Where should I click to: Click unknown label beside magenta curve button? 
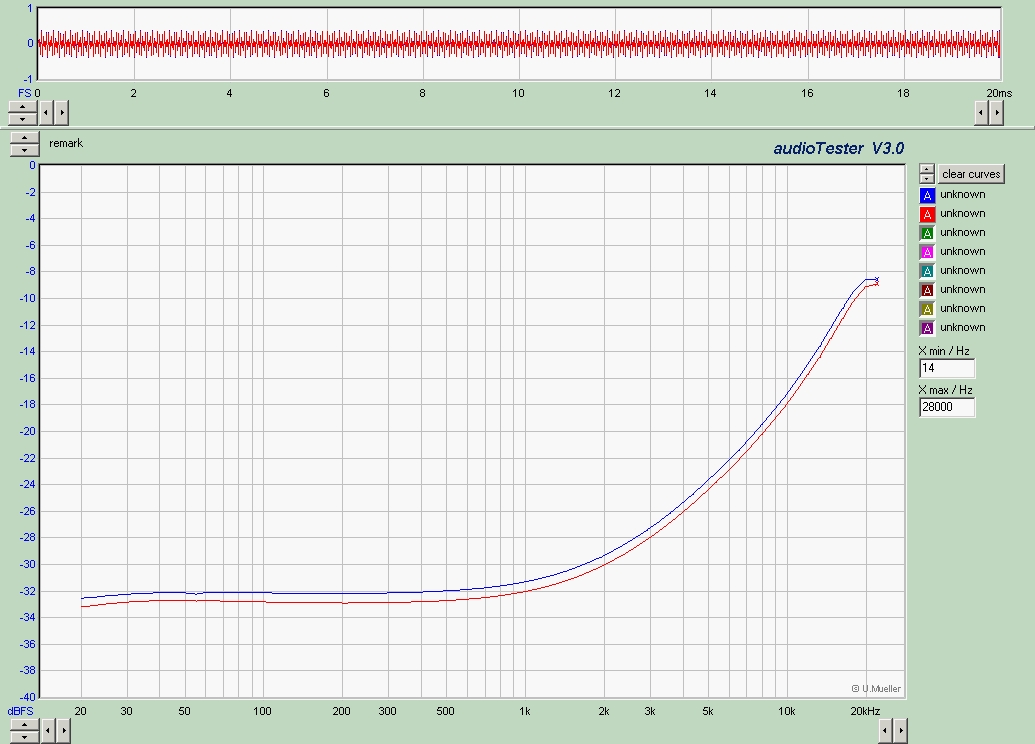coord(962,252)
